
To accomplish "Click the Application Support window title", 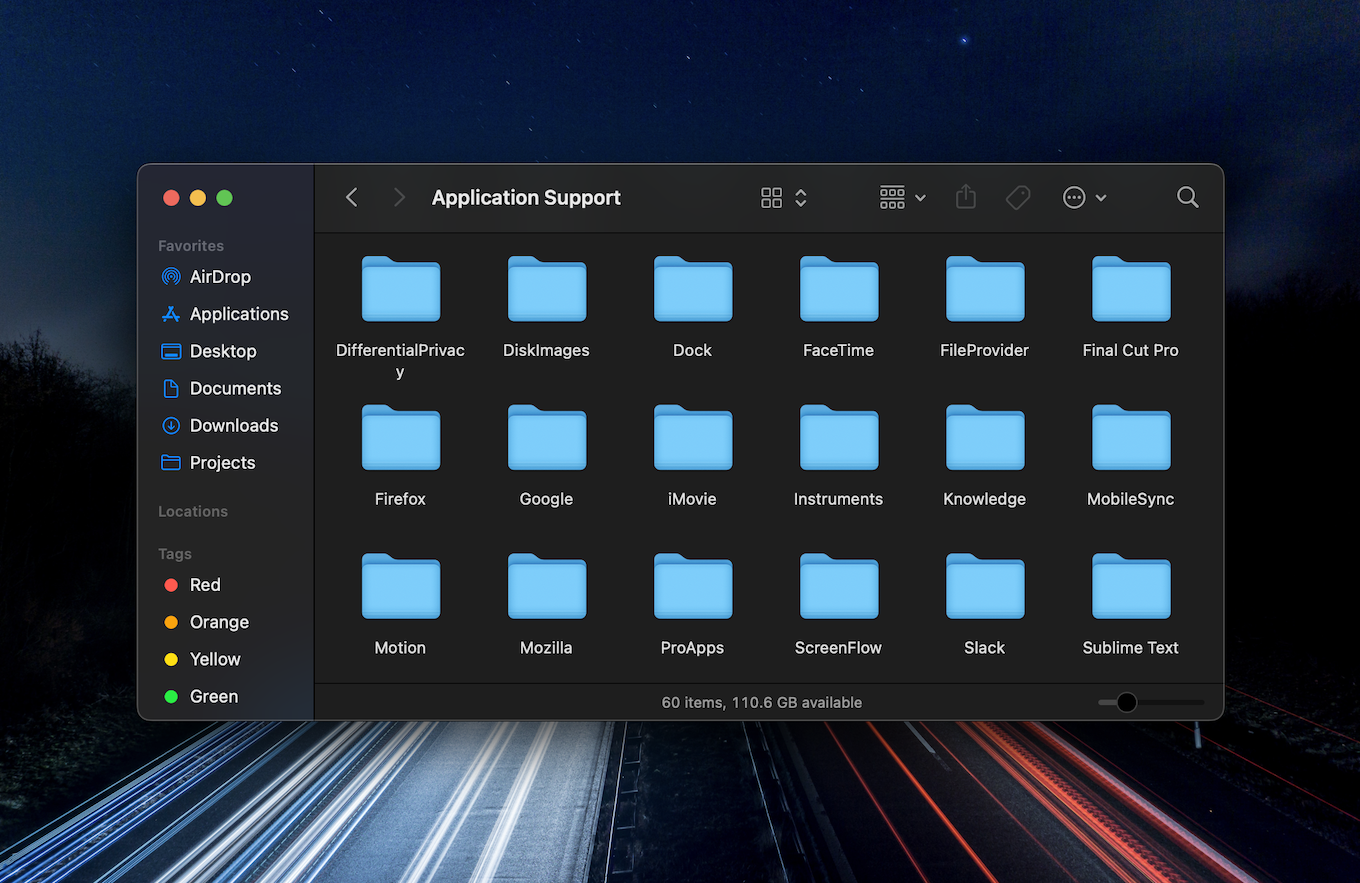I will (526, 198).
